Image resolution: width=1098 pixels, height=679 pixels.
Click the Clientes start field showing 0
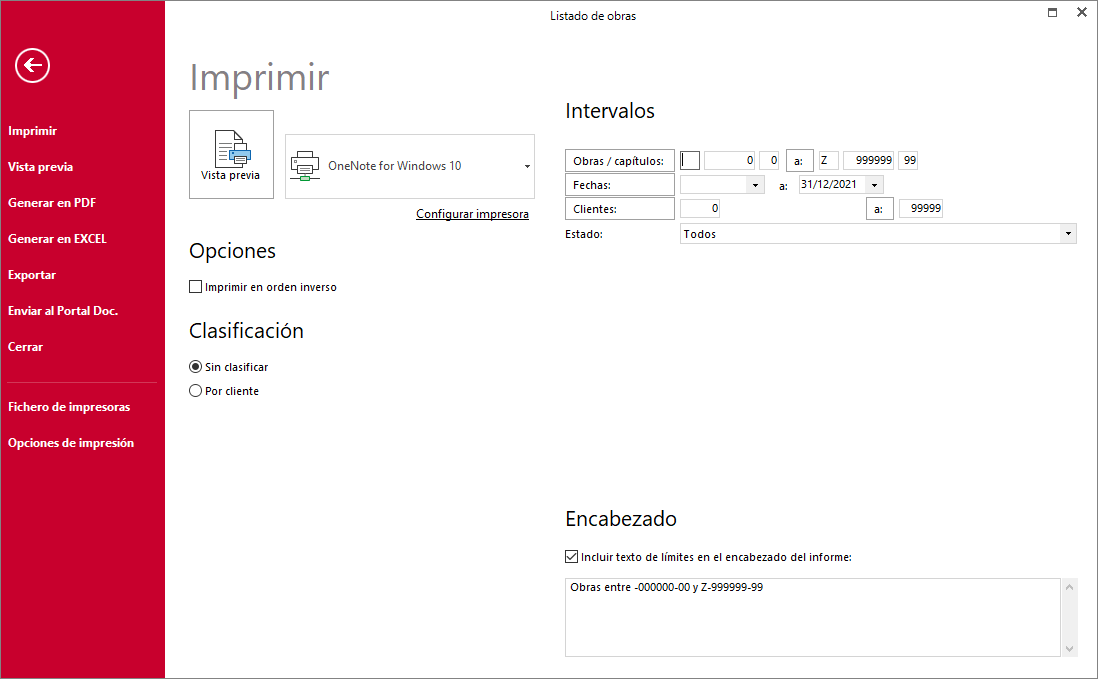700,209
